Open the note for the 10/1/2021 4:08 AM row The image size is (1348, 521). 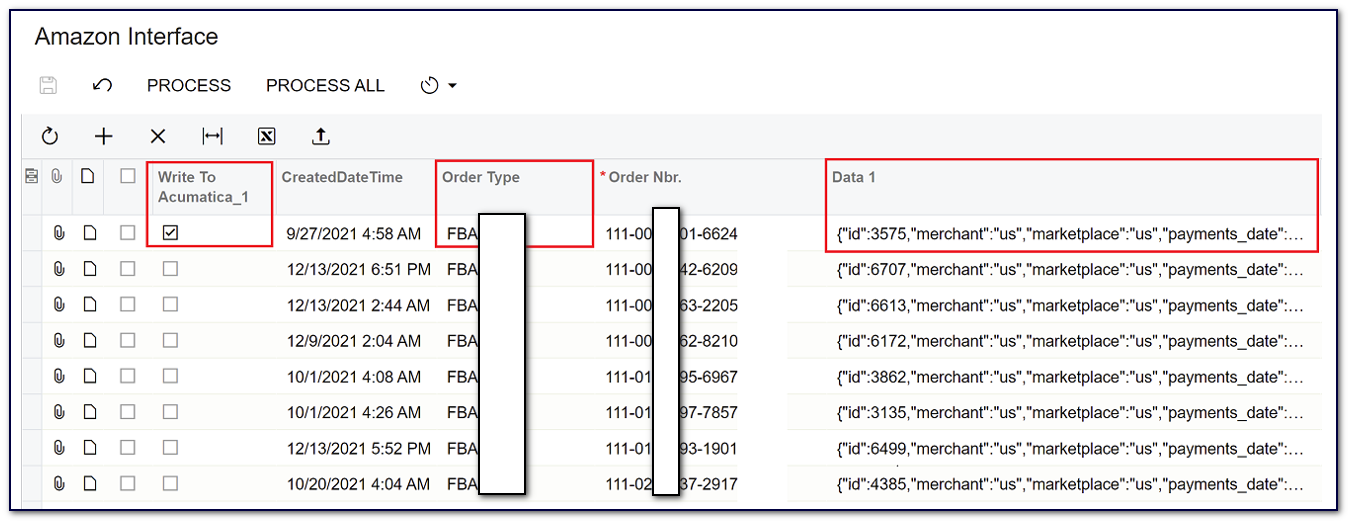tap(89, 376)
